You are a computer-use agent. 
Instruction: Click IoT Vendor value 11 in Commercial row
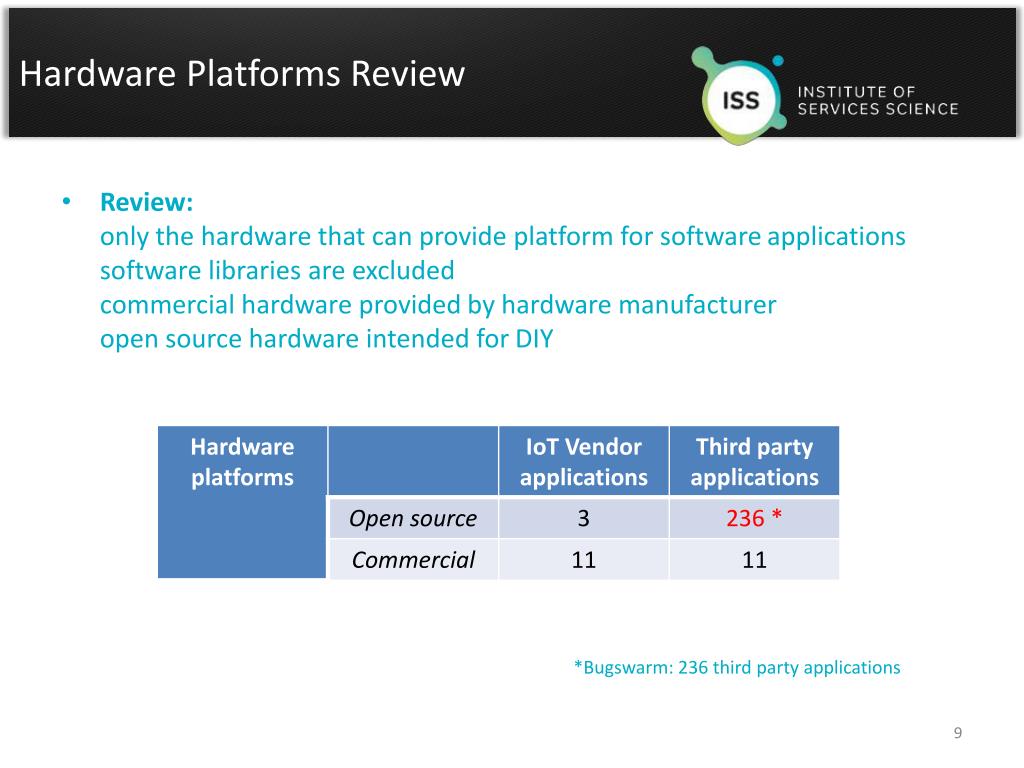tap(584, 560)
